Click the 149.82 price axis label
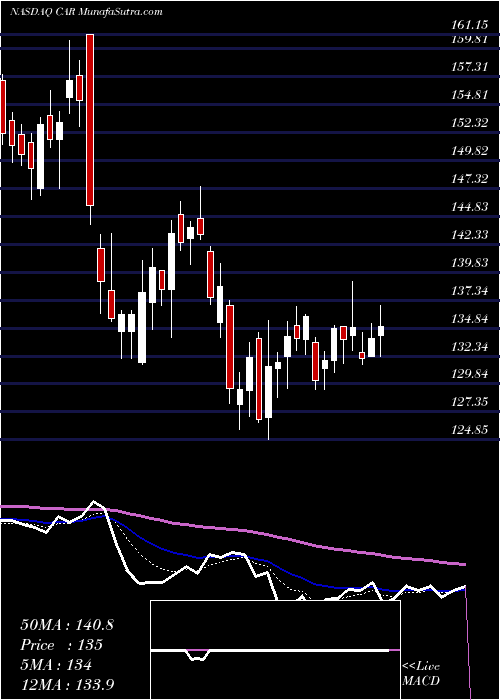The image size is (500, 700). [468, 151]
